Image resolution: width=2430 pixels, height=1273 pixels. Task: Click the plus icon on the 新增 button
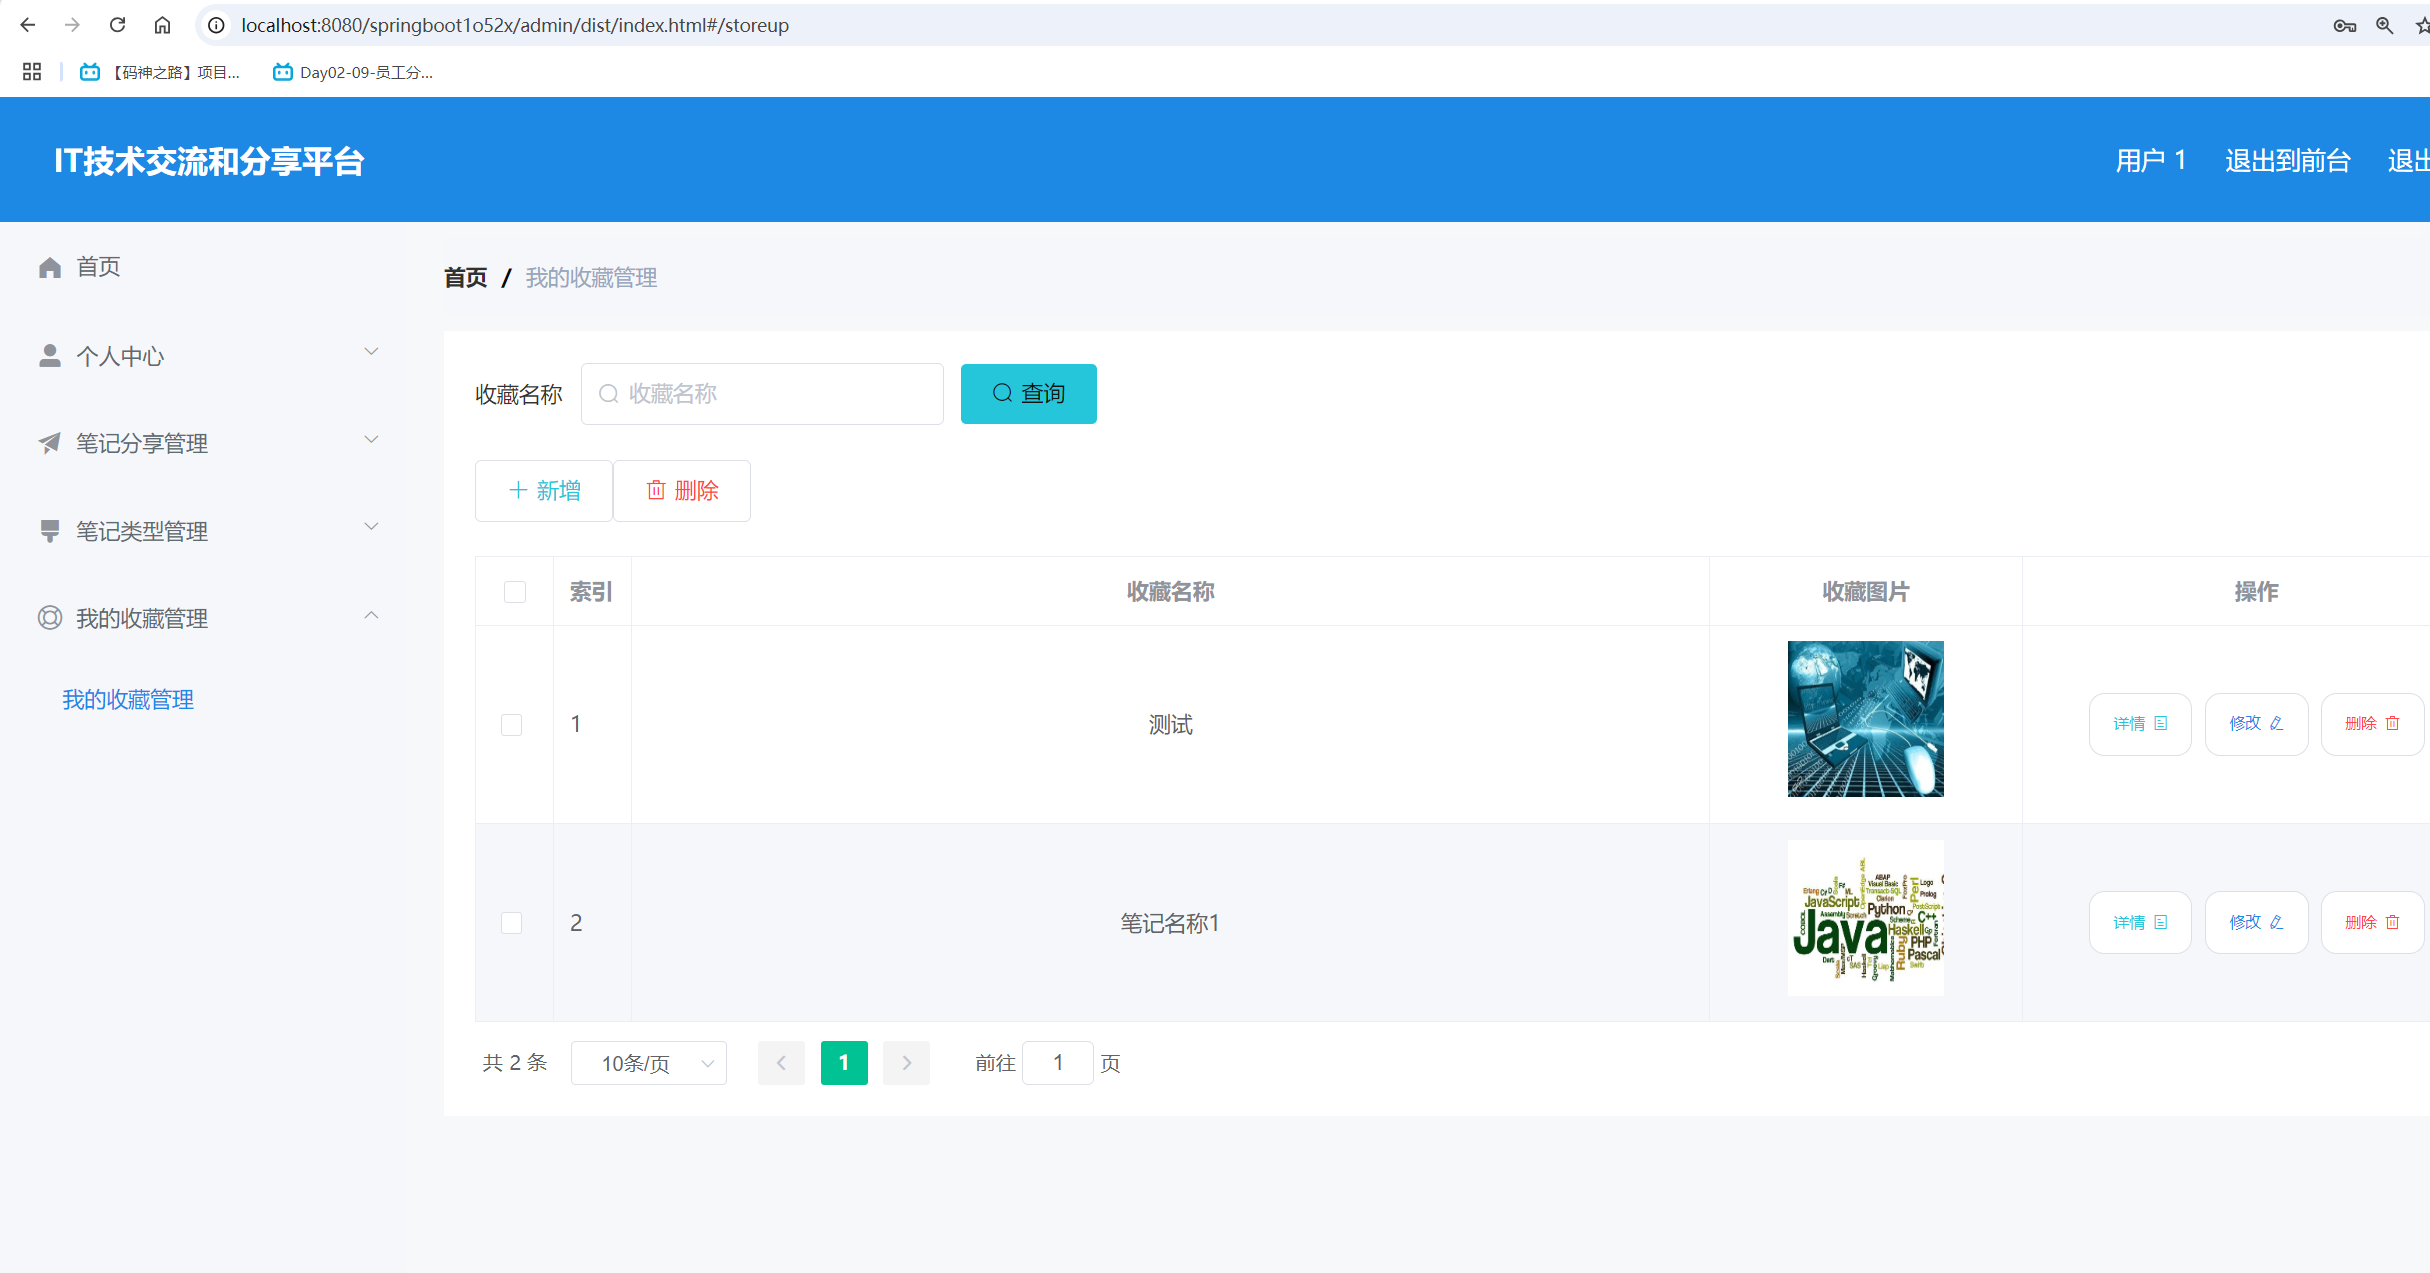click(518, 490)
